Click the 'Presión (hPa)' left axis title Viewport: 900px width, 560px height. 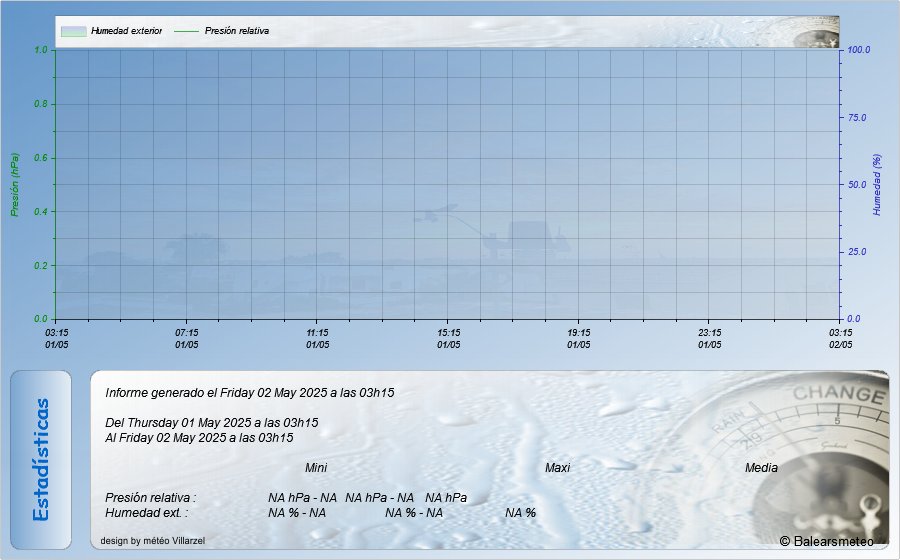15,185
